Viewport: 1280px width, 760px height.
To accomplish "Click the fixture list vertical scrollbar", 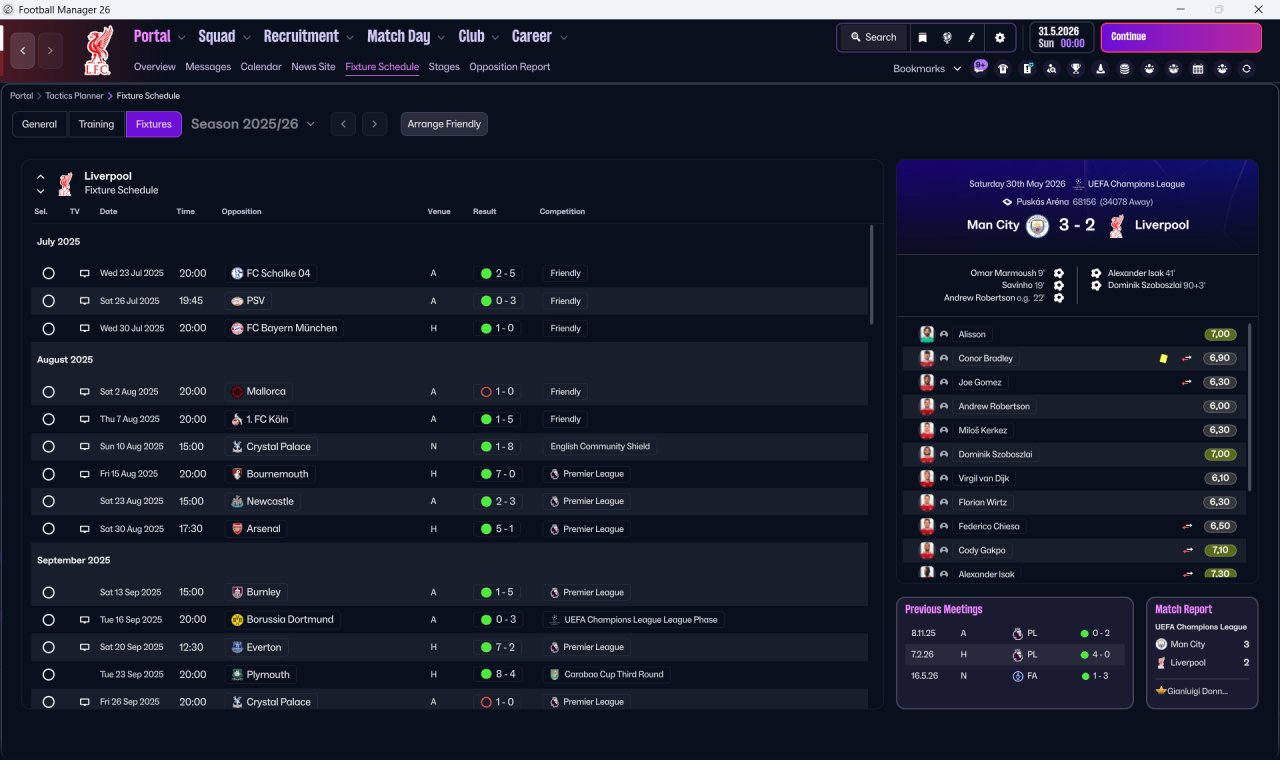I will point(871,275).
